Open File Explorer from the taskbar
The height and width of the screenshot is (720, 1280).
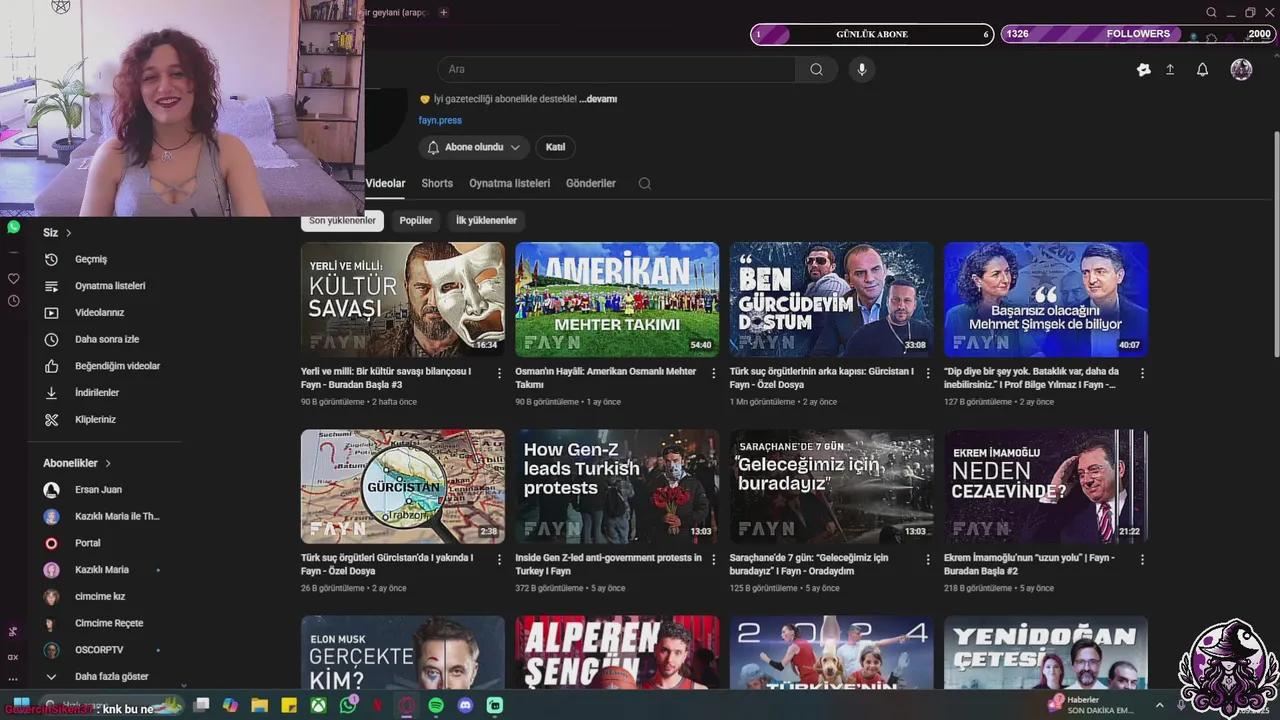coord(259,705)
